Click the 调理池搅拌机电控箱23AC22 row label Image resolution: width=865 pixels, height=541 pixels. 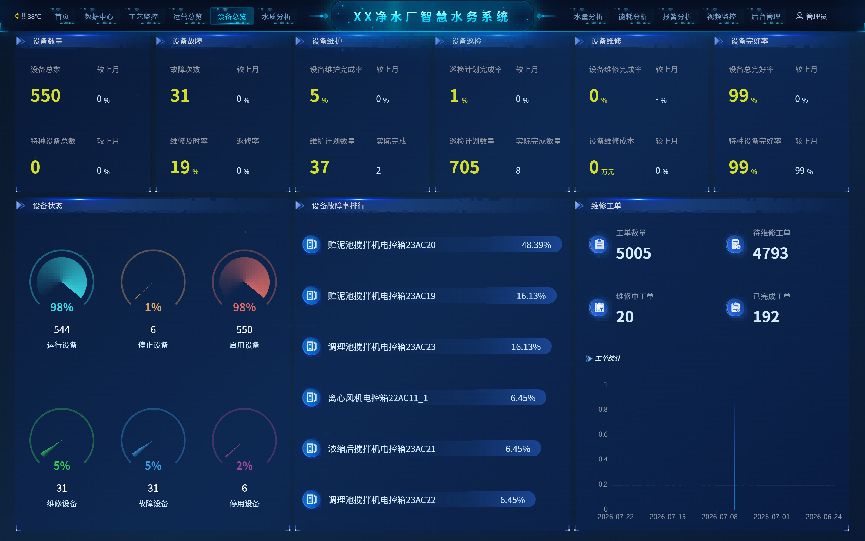[382, 500]
